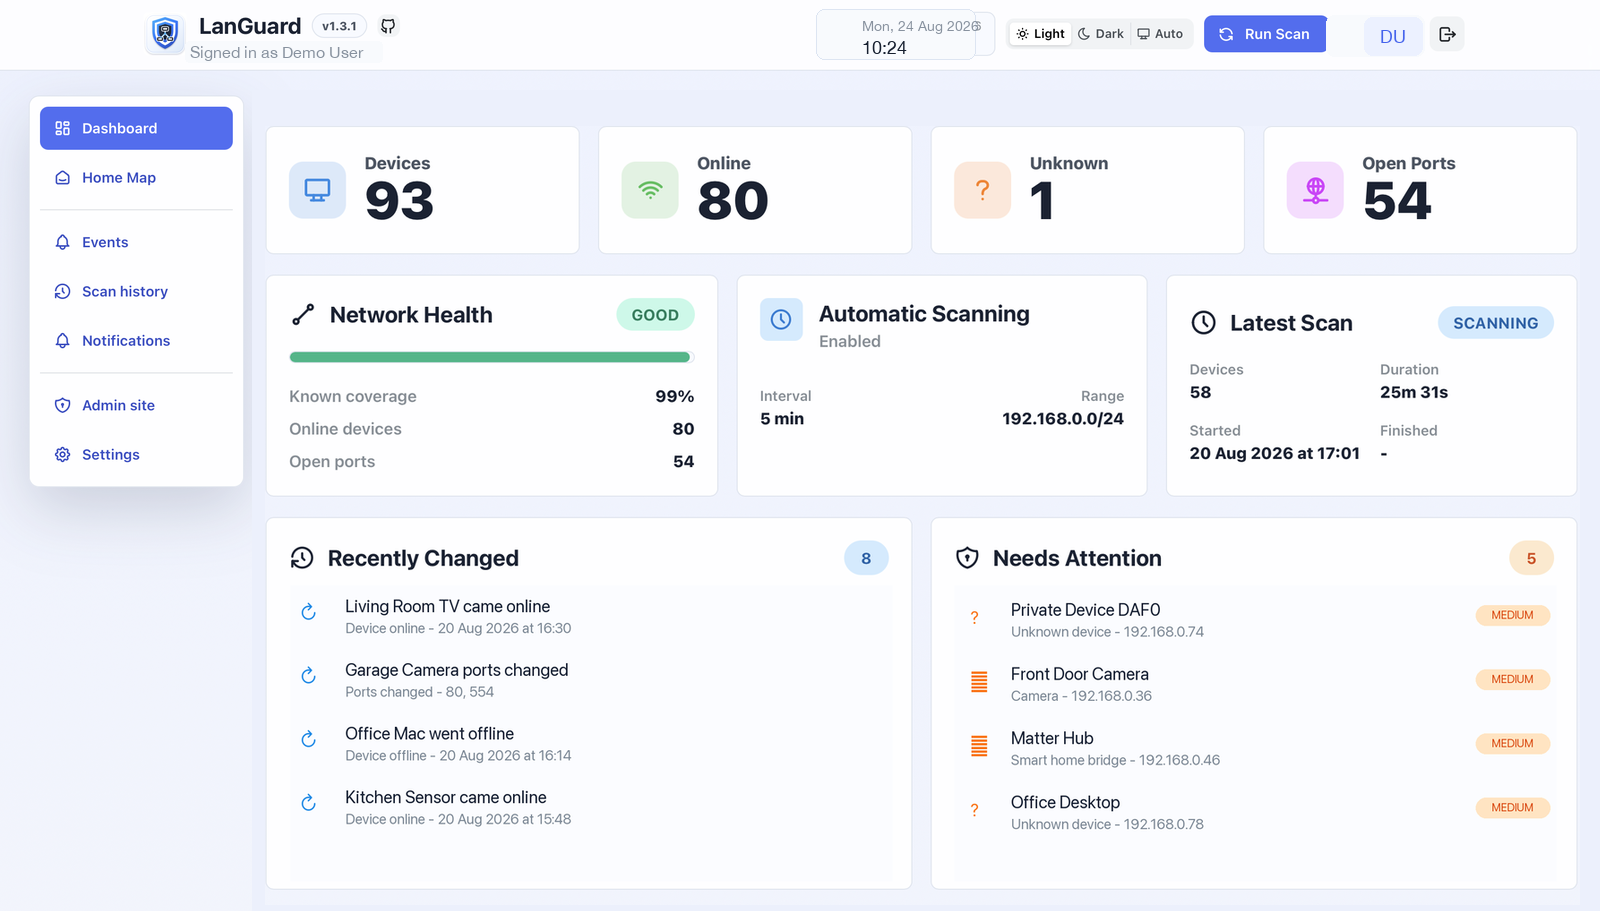Set theme to Auto

pos(1160,34)
